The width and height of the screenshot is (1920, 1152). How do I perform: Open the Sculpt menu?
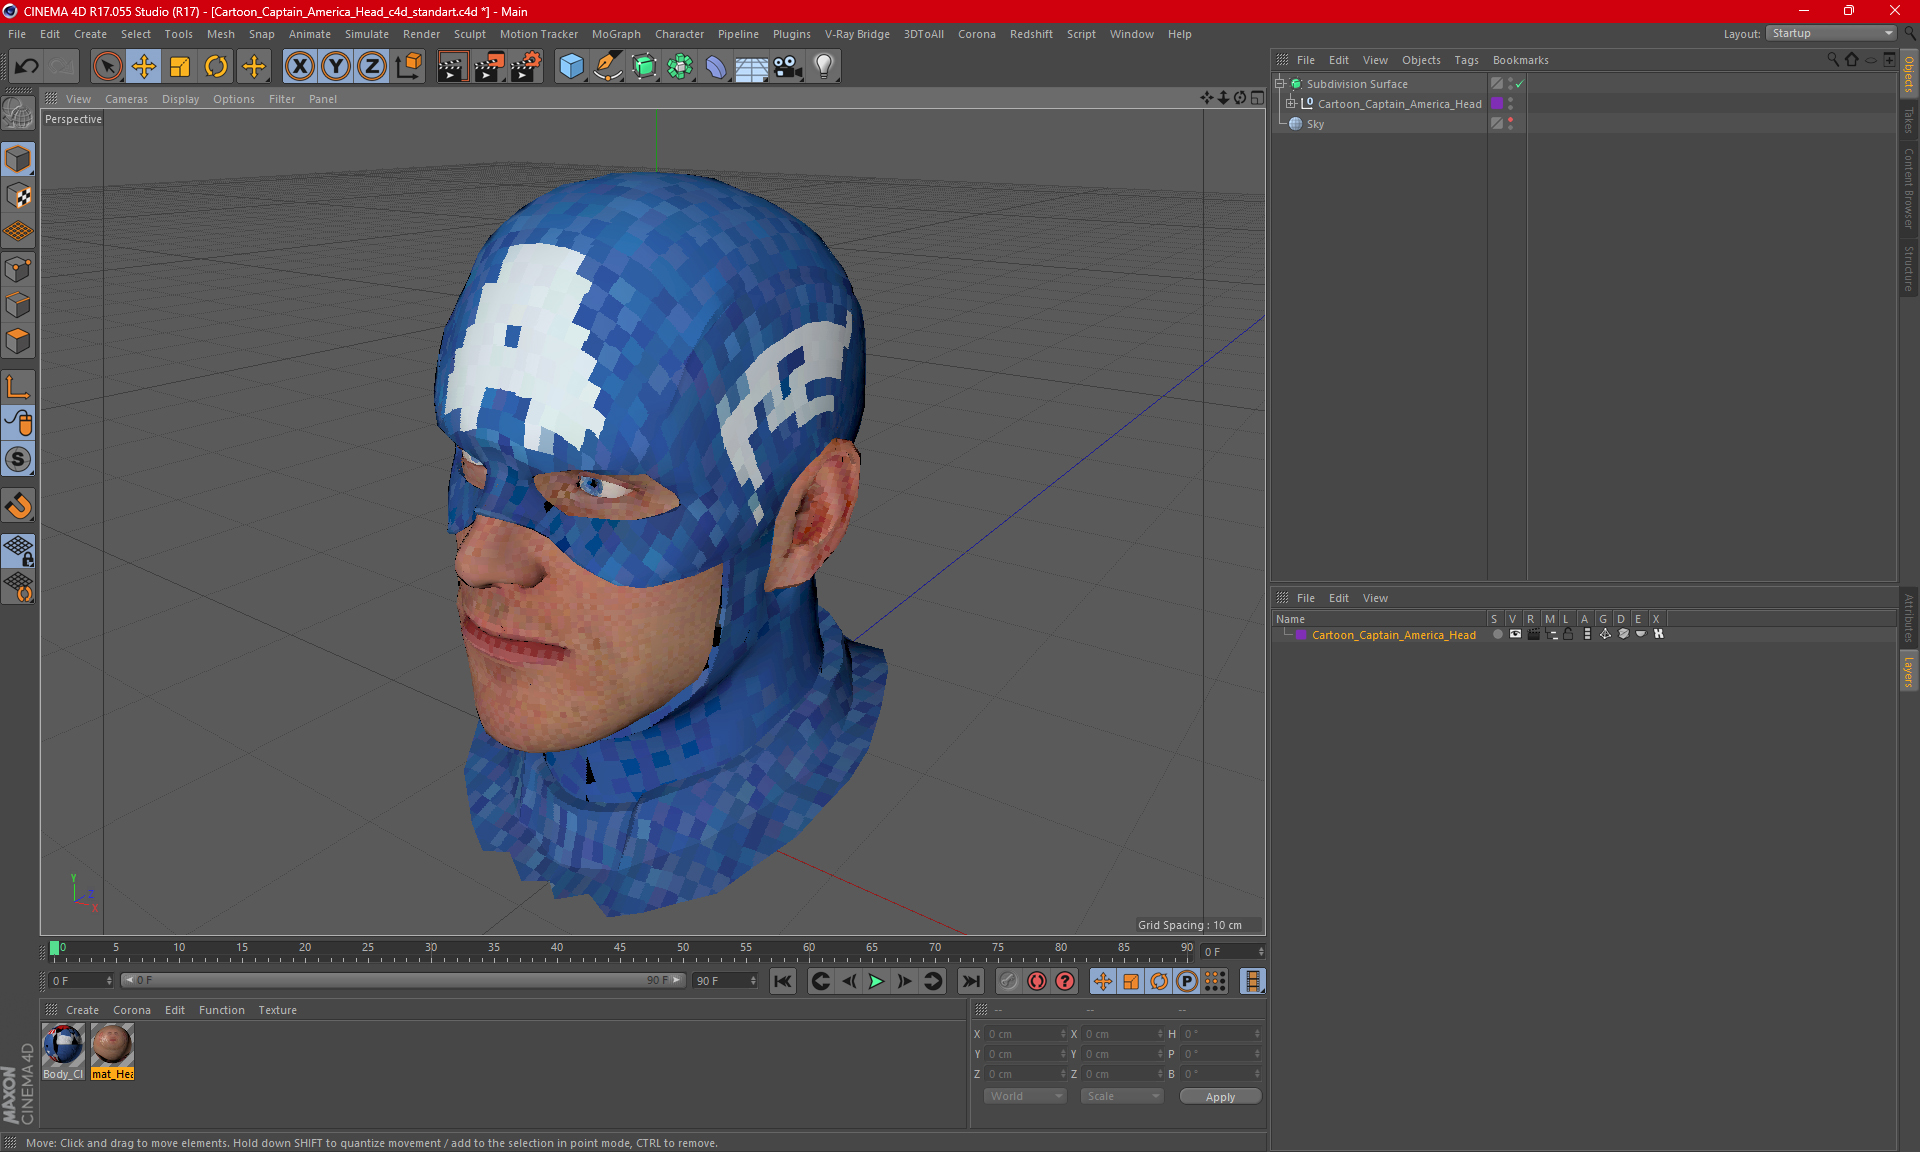pos(469,34)
